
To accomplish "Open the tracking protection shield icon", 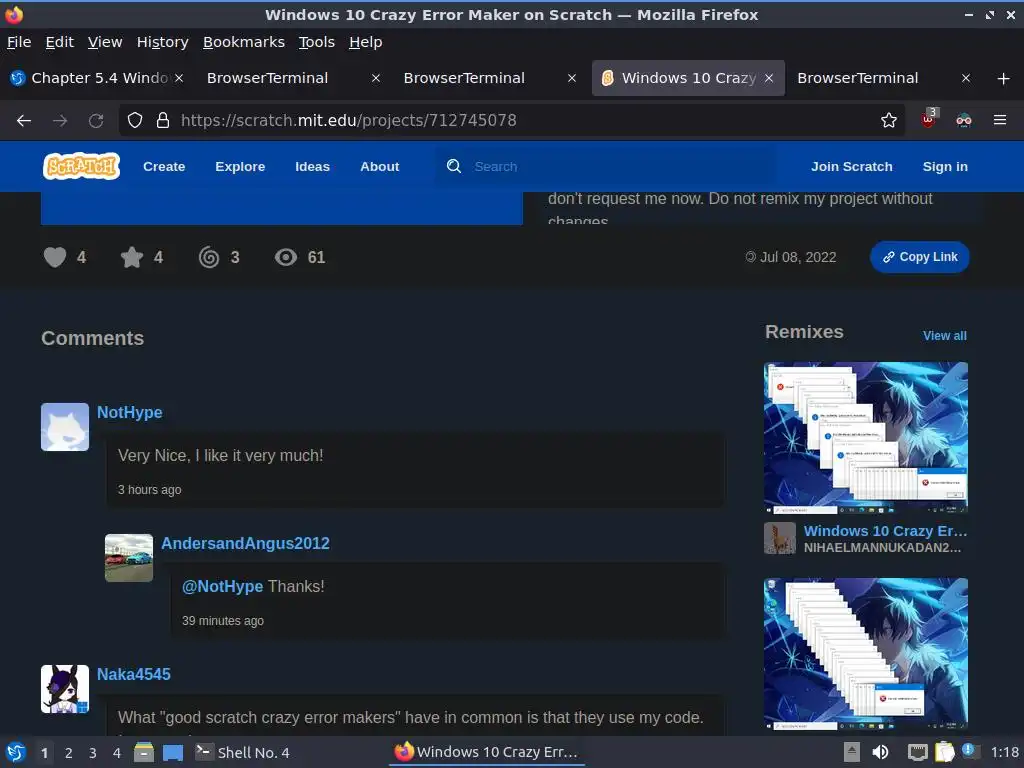I will (135, 120).
